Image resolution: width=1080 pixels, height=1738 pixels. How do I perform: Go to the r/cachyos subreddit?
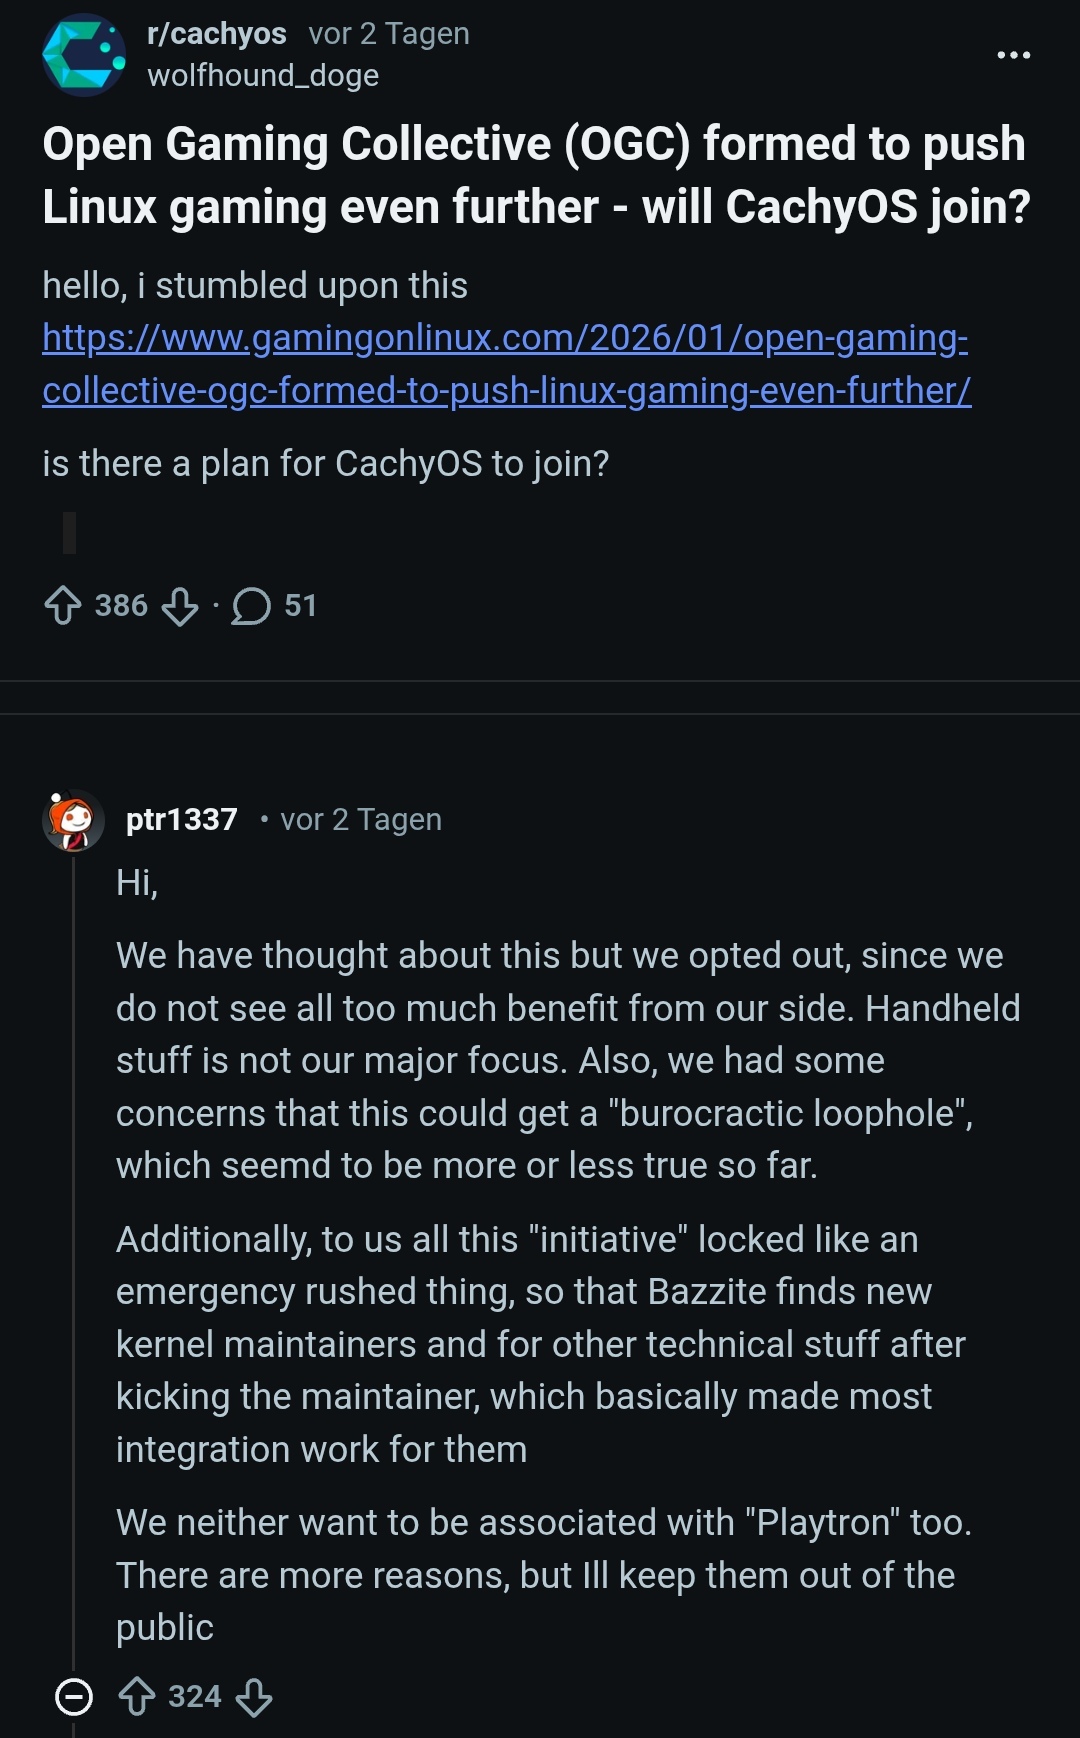pyautogui.click(x=217, y=34)
